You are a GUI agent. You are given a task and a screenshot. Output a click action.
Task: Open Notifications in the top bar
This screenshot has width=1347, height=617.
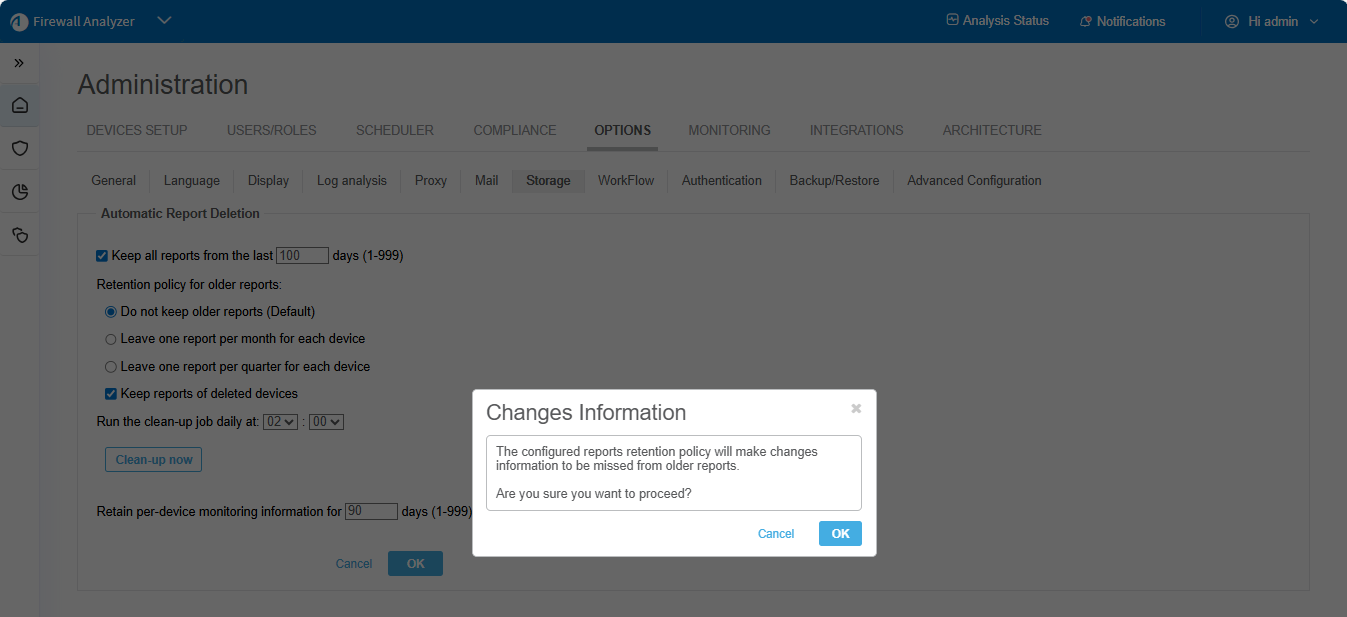coord(1122,21)
